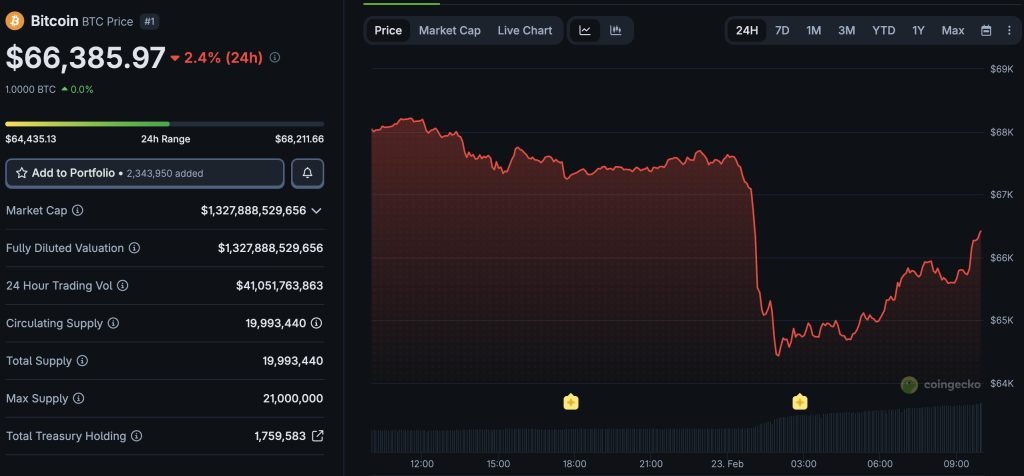
Task: Open the calendar date range picker
Action: 986,31
